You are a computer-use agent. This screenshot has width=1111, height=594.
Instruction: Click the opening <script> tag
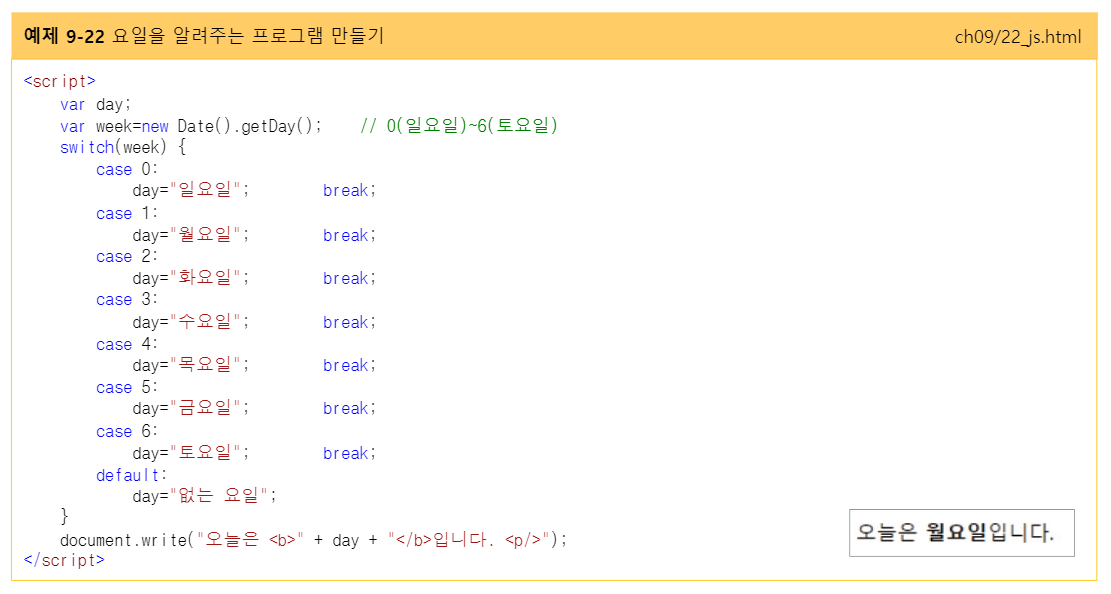point(60,82)
